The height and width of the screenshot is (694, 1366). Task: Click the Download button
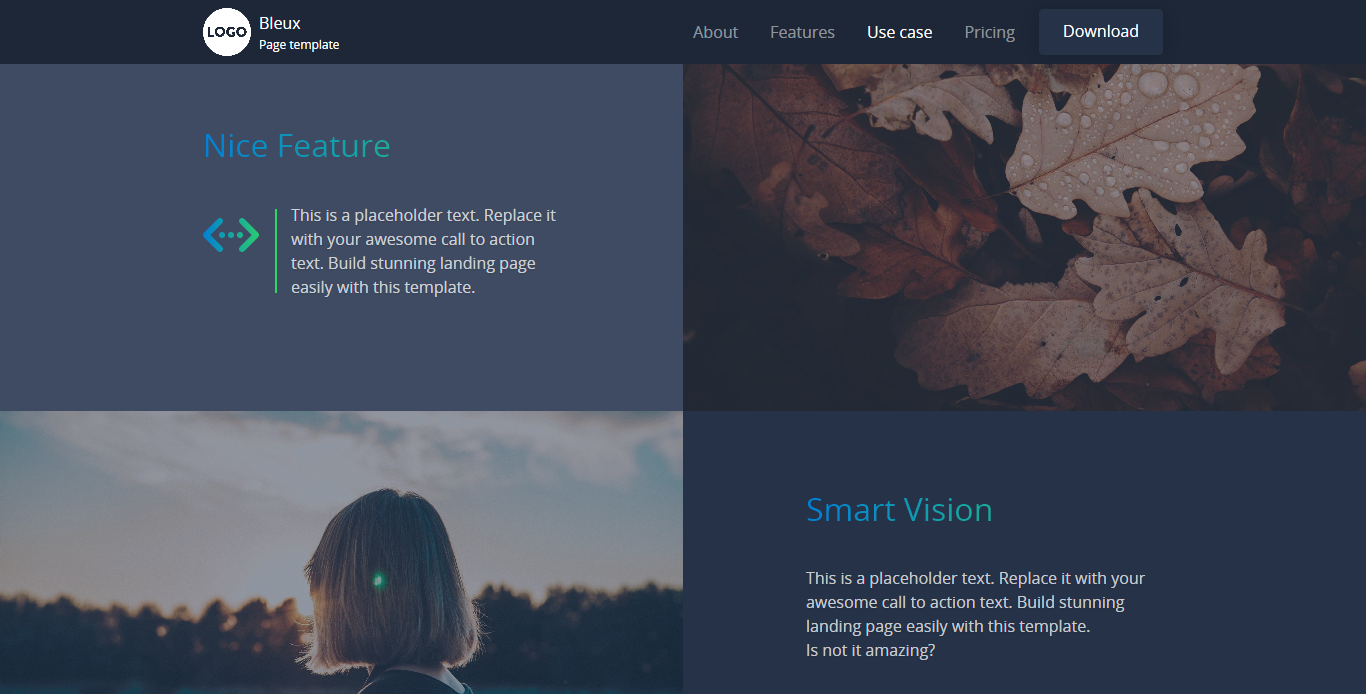(x=1100, y=32)
